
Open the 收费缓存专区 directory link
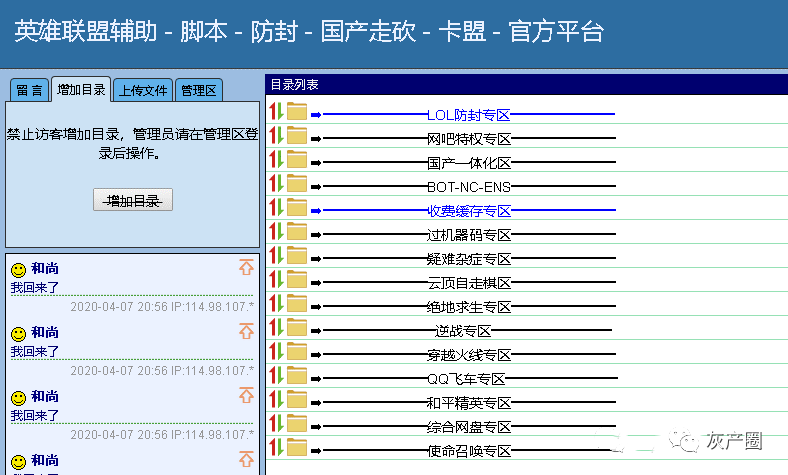[468, 211]
